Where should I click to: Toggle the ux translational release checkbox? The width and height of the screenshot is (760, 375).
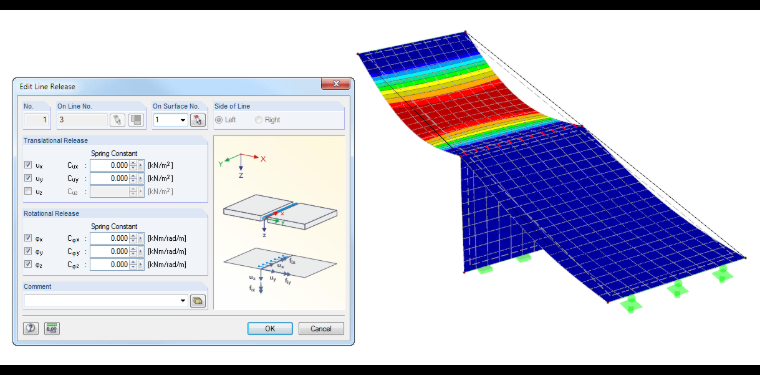28,165
